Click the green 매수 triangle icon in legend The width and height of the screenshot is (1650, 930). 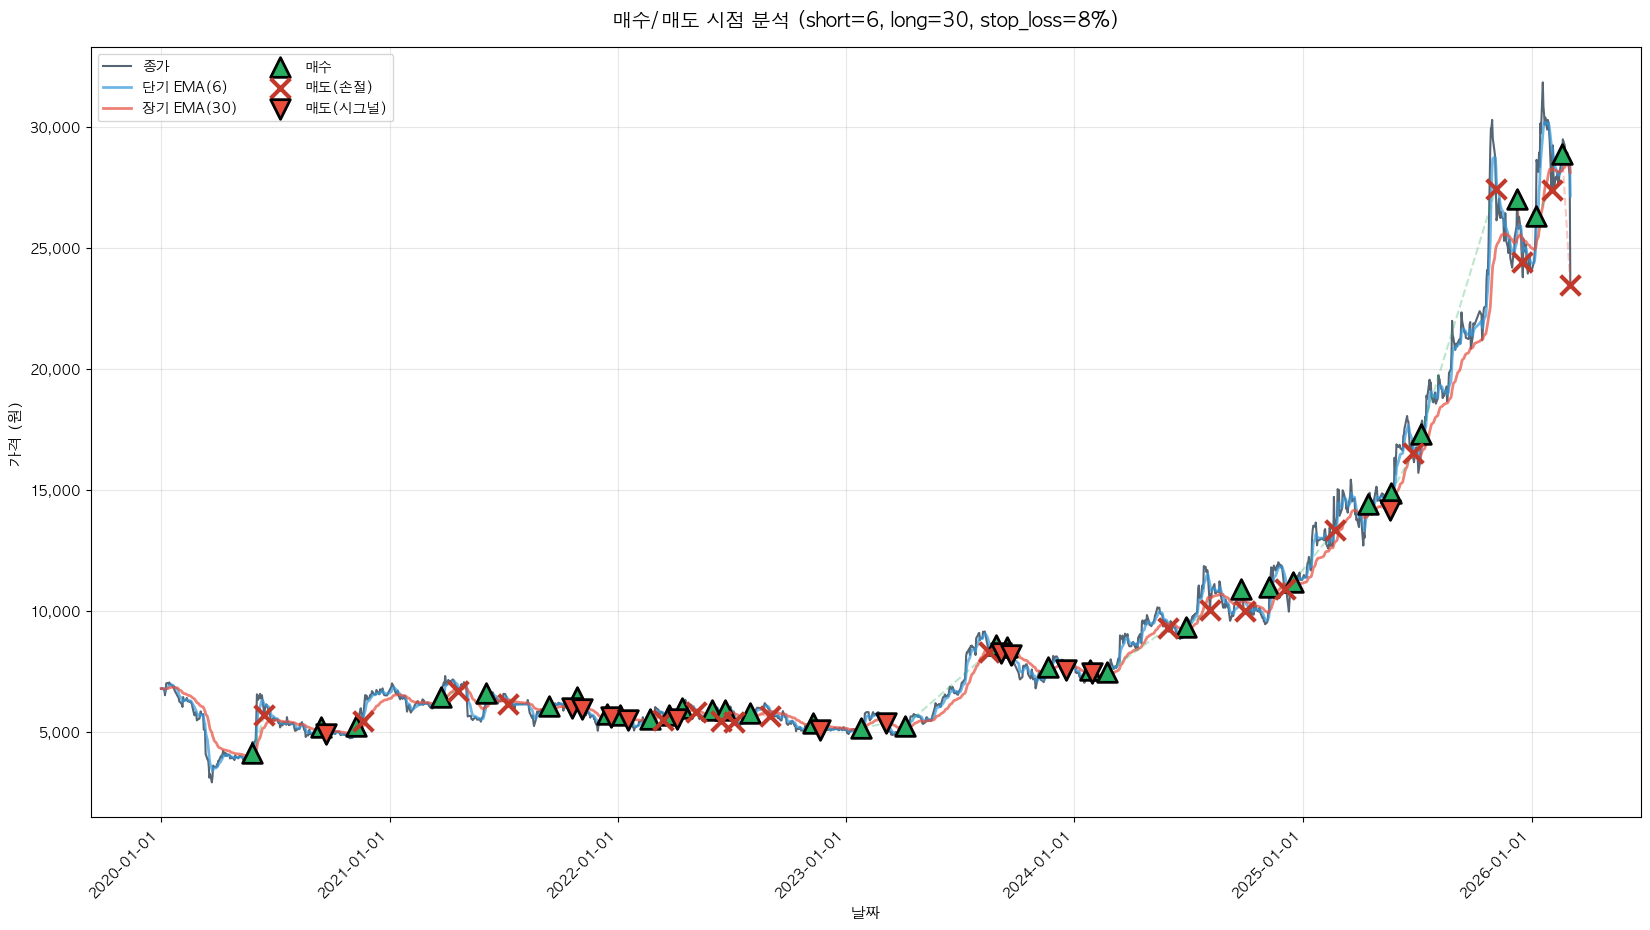coord(280,67)
